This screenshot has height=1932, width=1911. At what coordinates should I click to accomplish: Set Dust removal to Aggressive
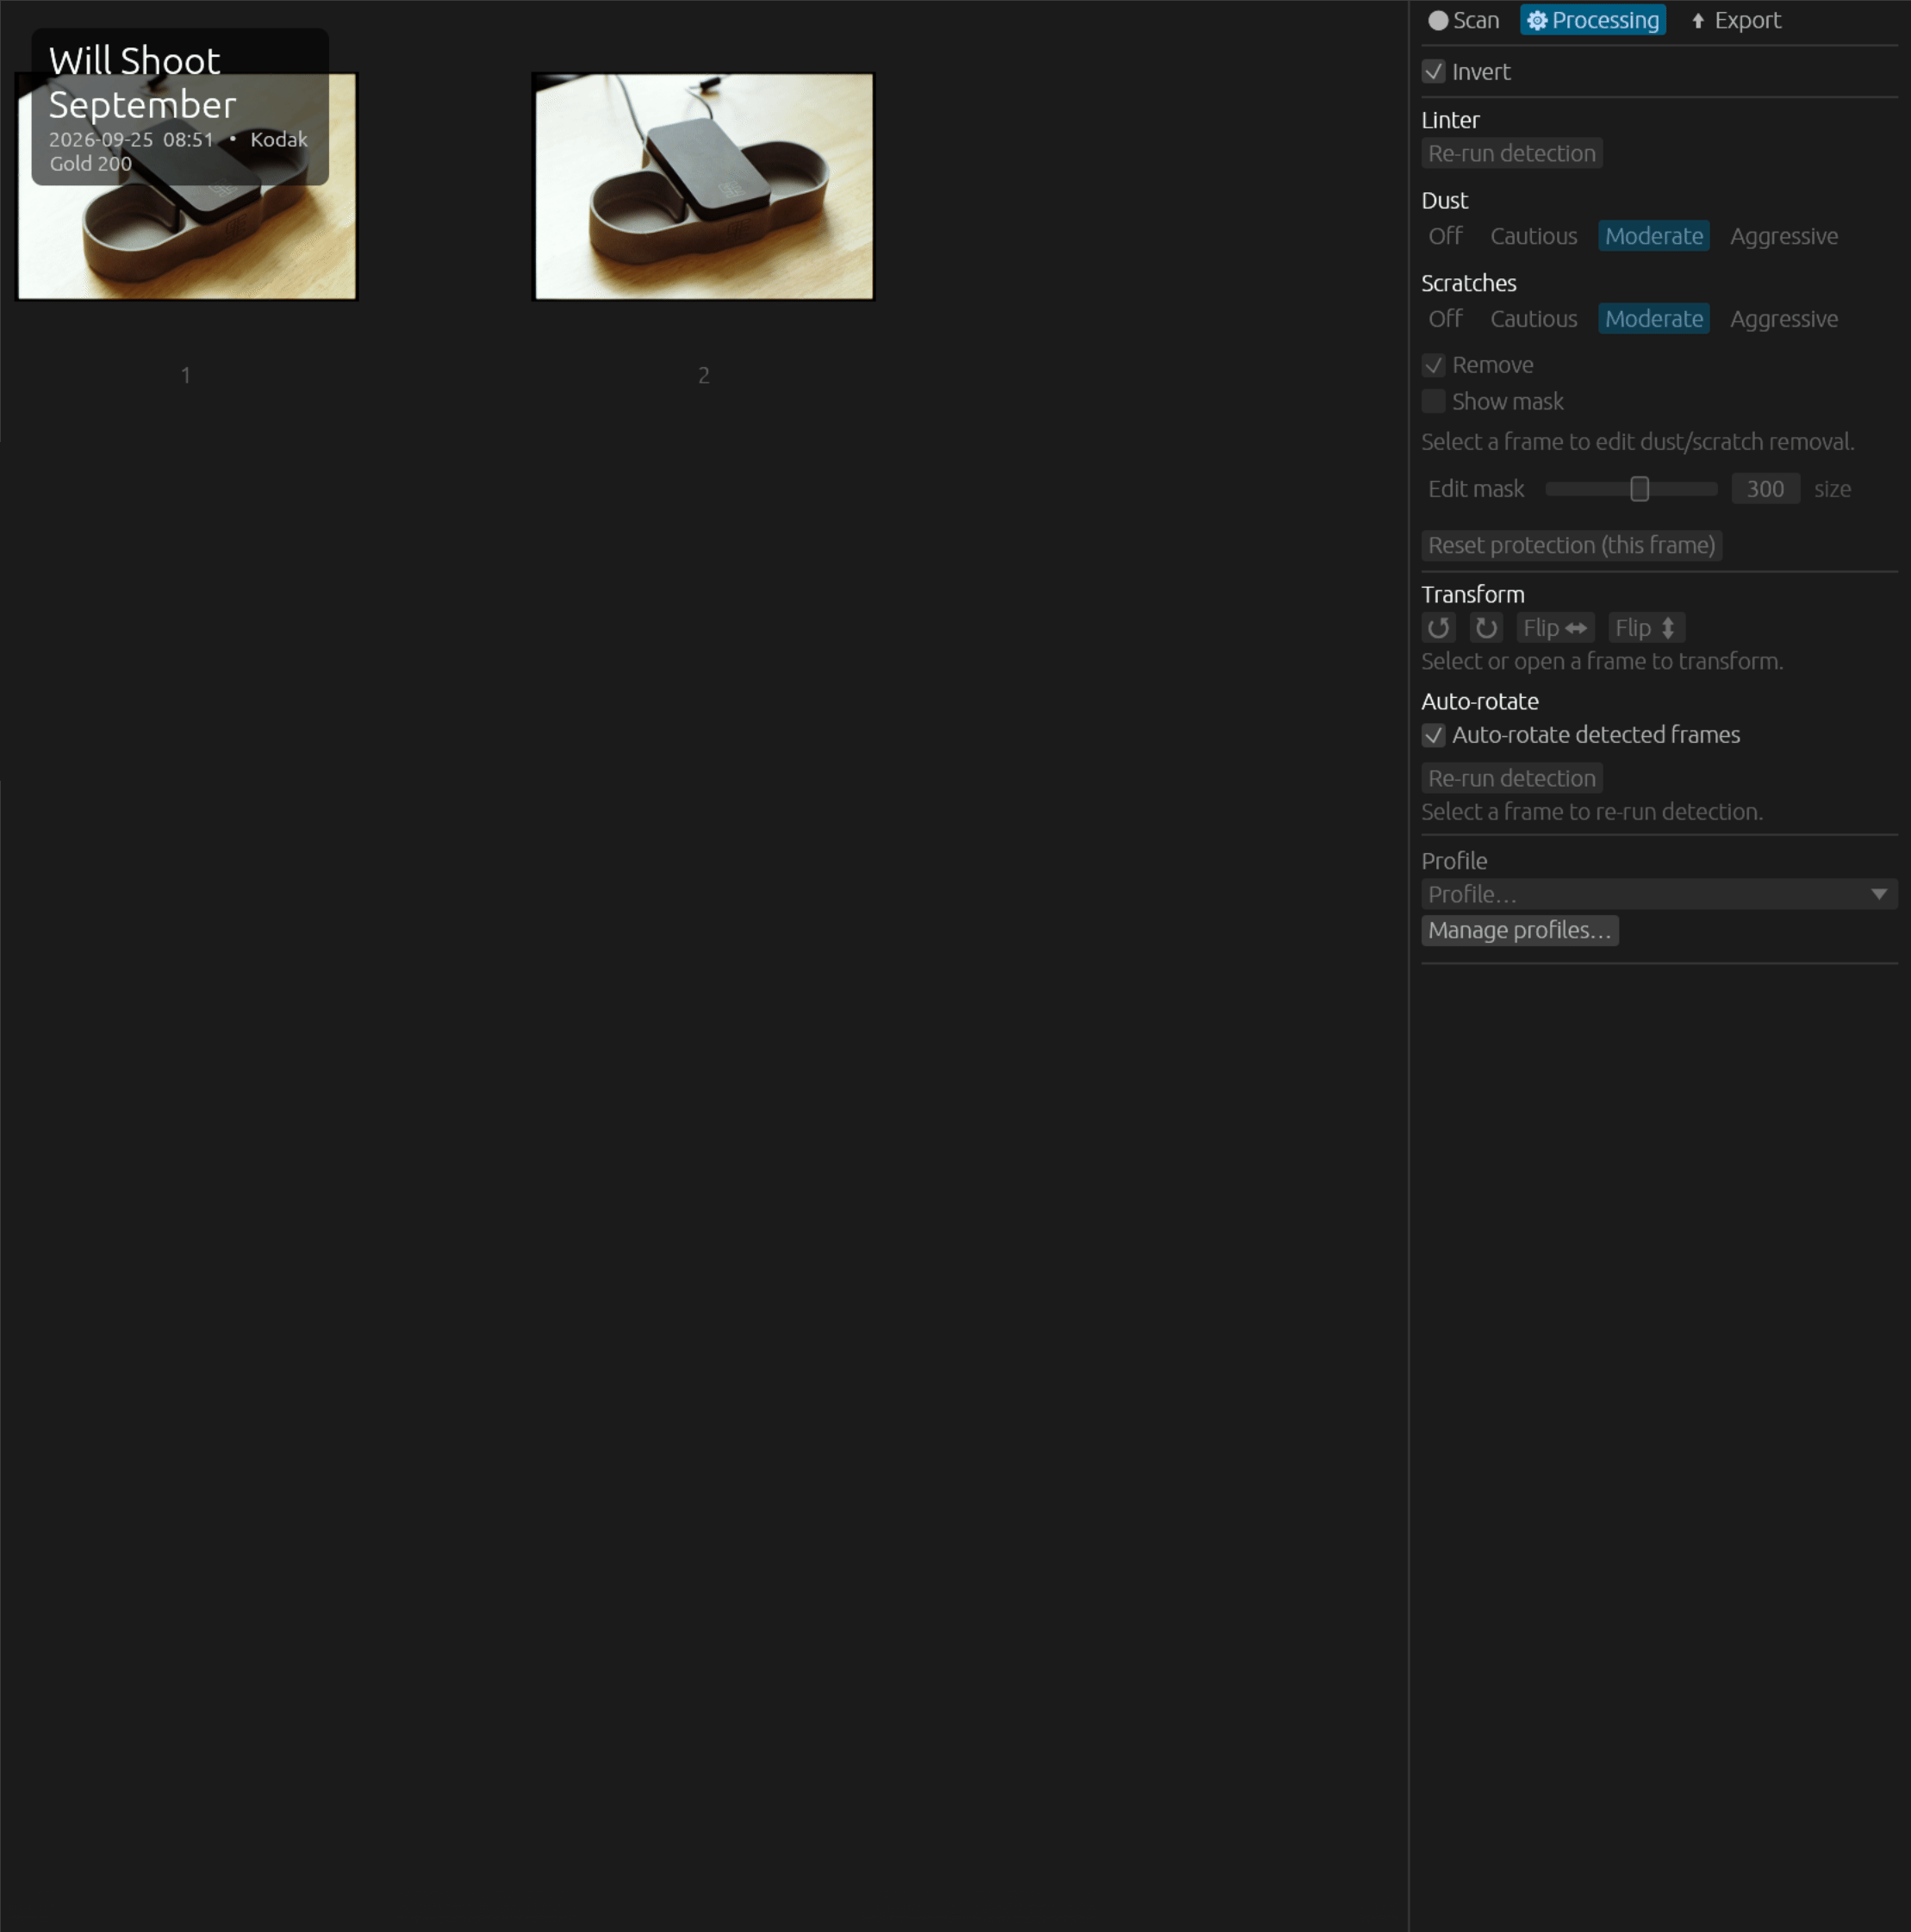pyautogui.click(x=1784, y=236)
